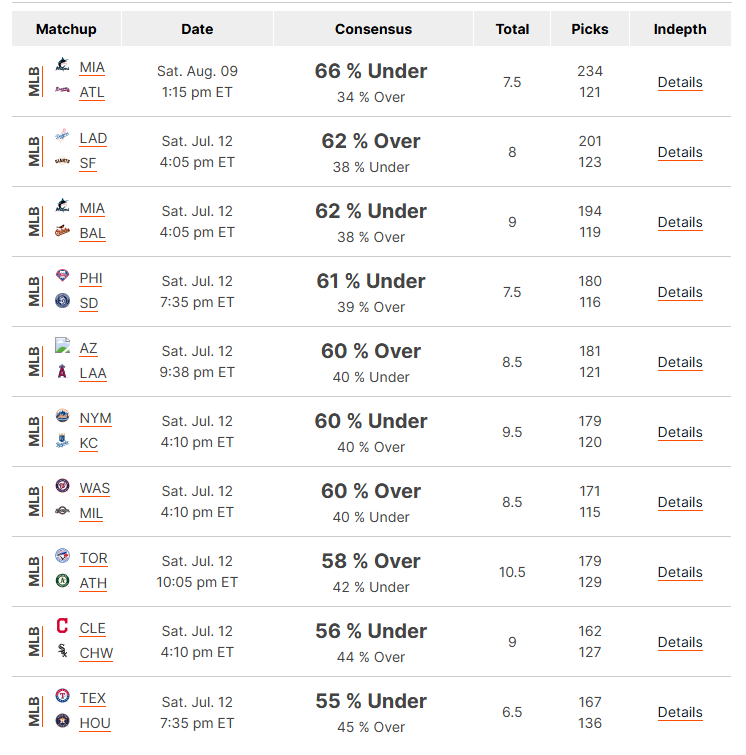
Task: Click the Dodgers team logo icon
Action: 62,135
